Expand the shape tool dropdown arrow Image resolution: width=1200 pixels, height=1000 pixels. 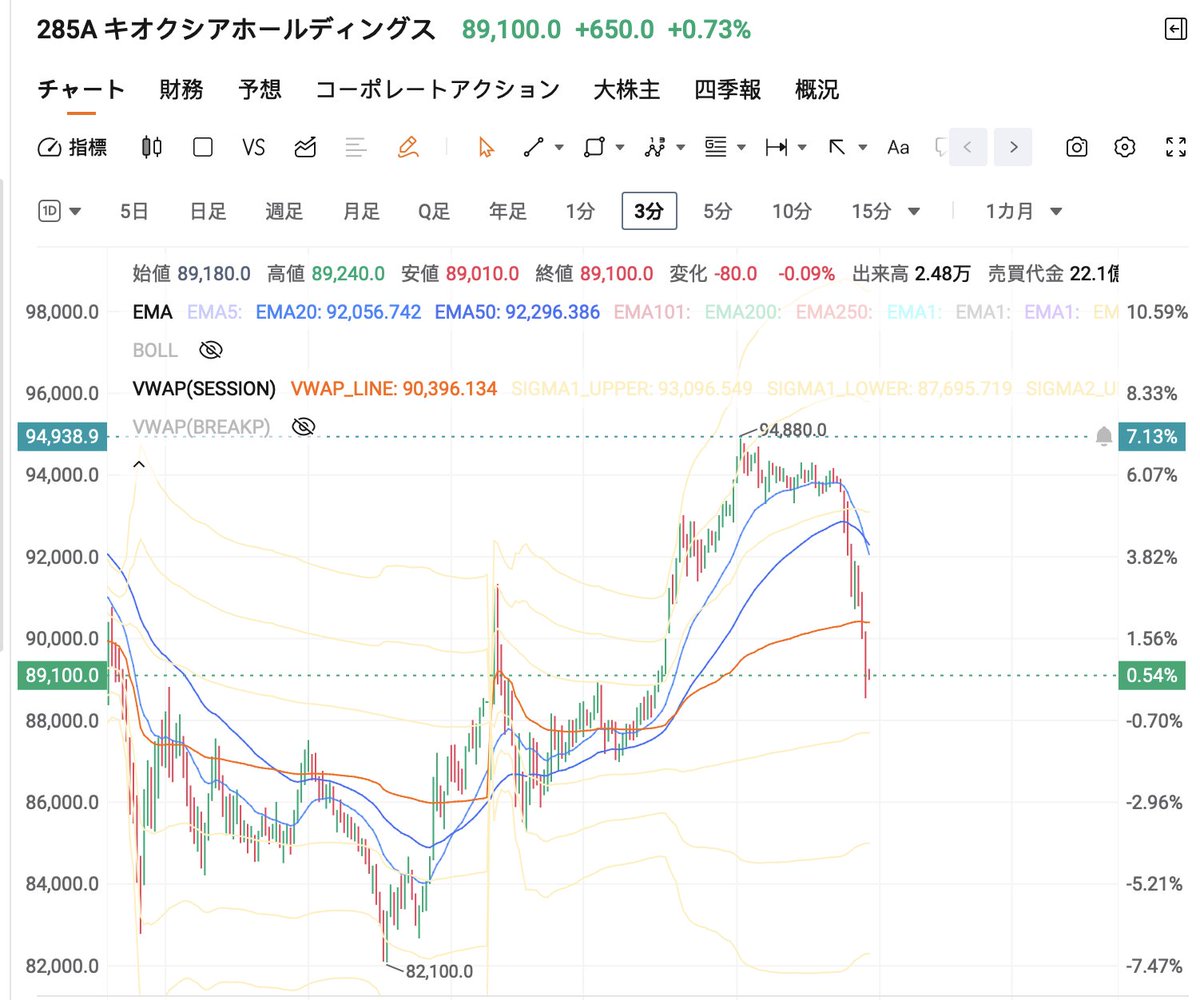click(x=620, y=148)
